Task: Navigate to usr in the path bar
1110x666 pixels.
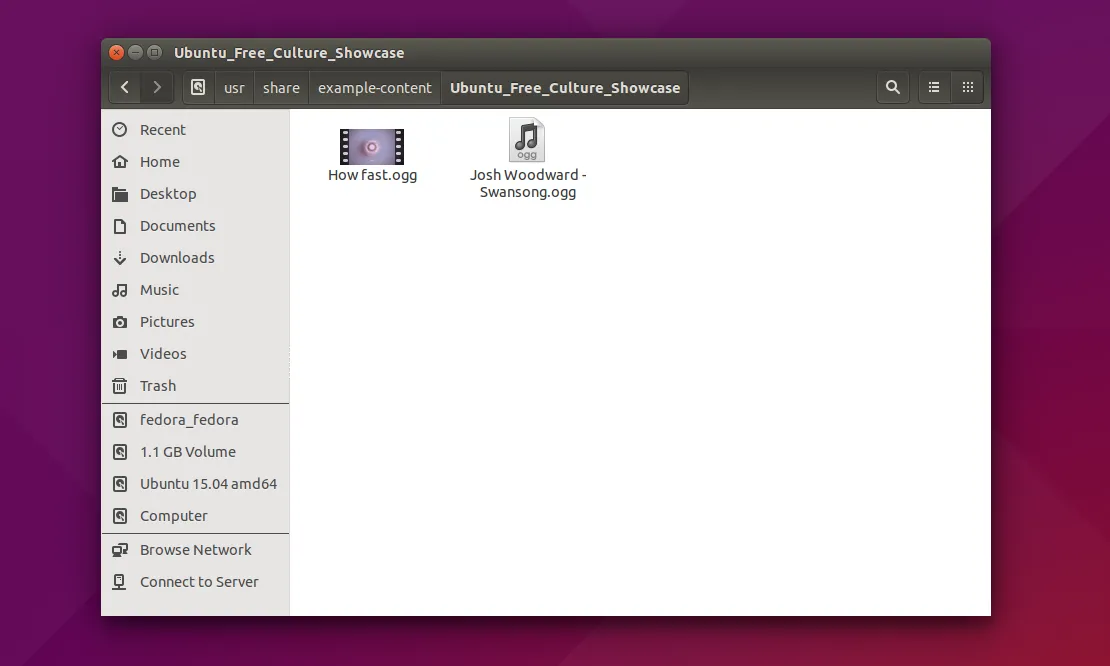Action: pos(234,88)
